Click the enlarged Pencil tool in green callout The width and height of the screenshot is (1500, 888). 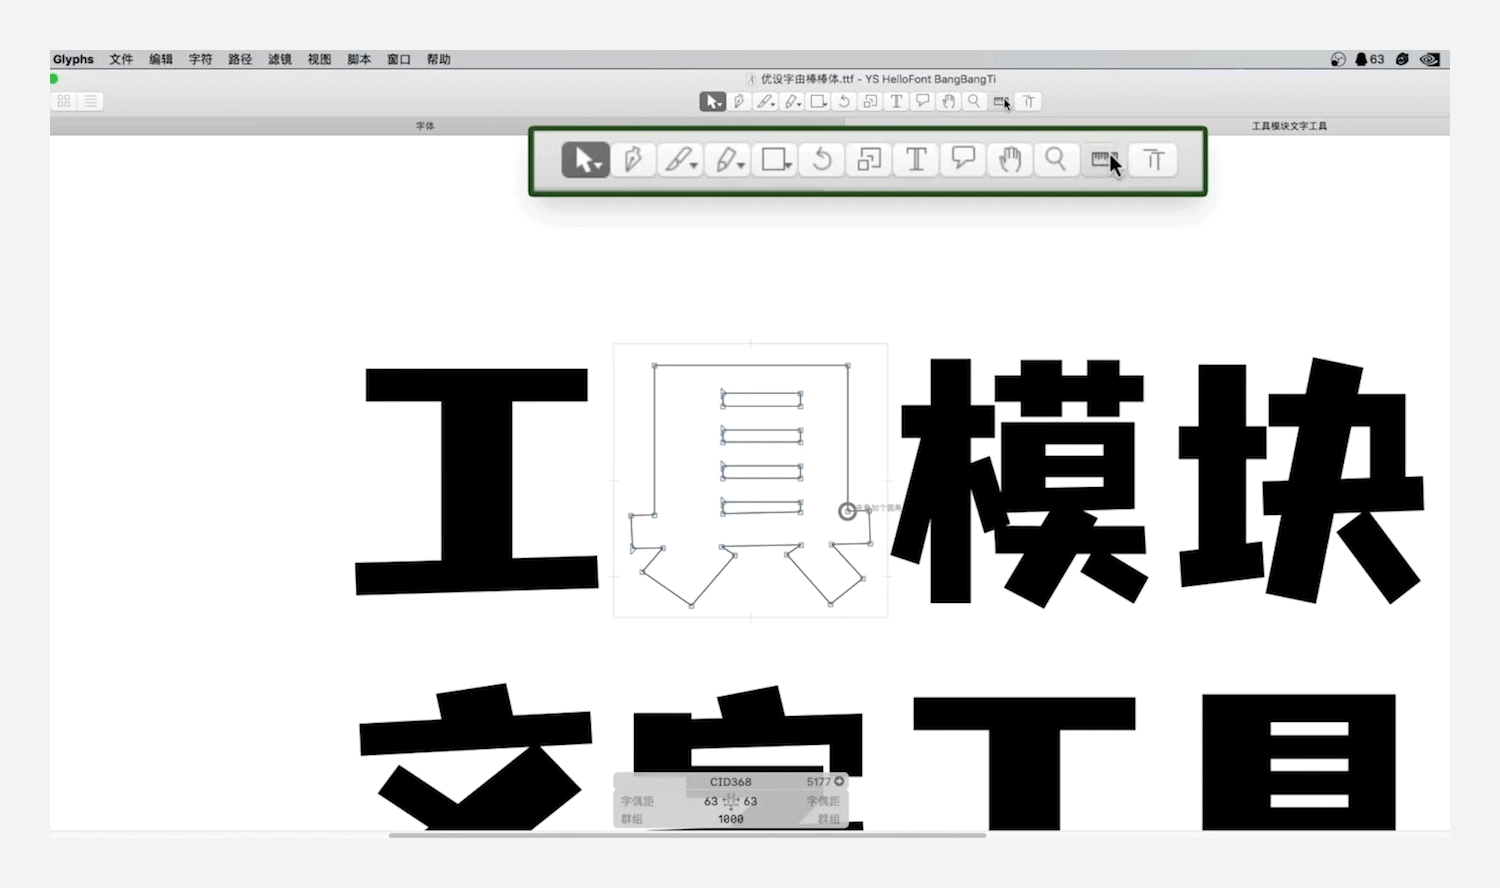pyautogui.click(x=728, y=160)
